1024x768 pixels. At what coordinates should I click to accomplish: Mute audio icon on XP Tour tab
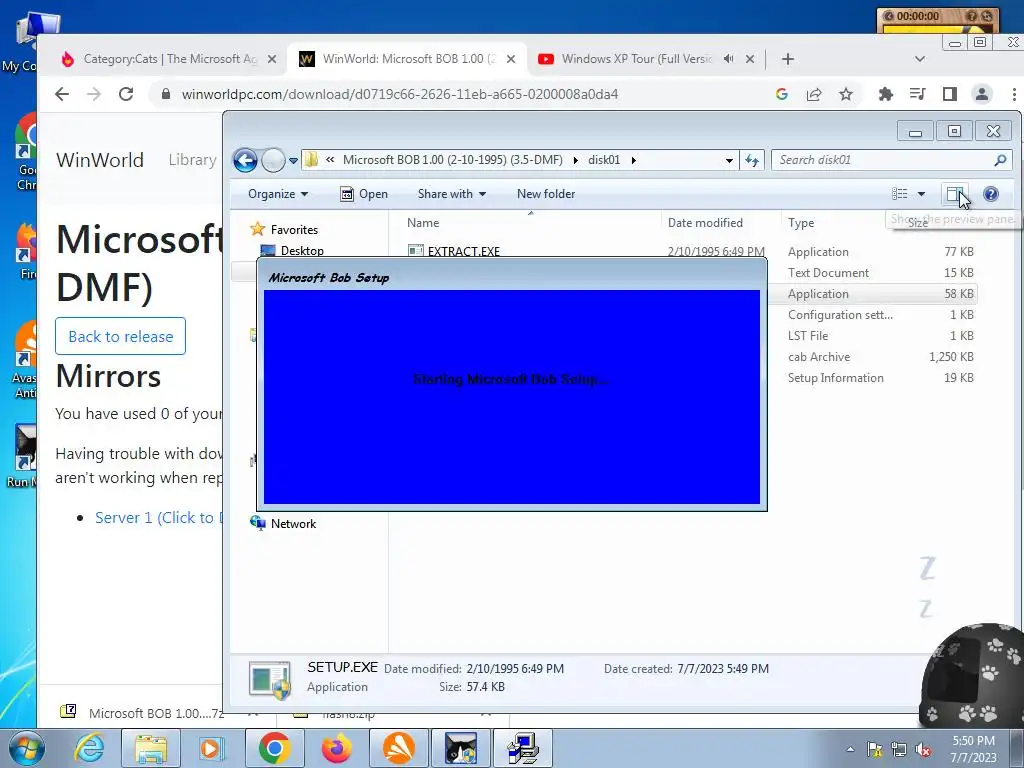[x=728, y=59]
